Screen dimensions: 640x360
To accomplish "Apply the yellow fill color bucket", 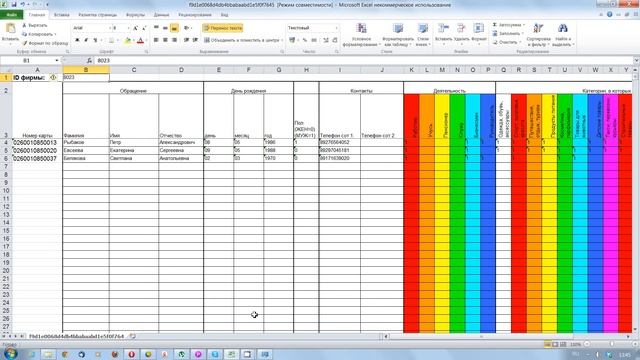I will tap(128, 40).
